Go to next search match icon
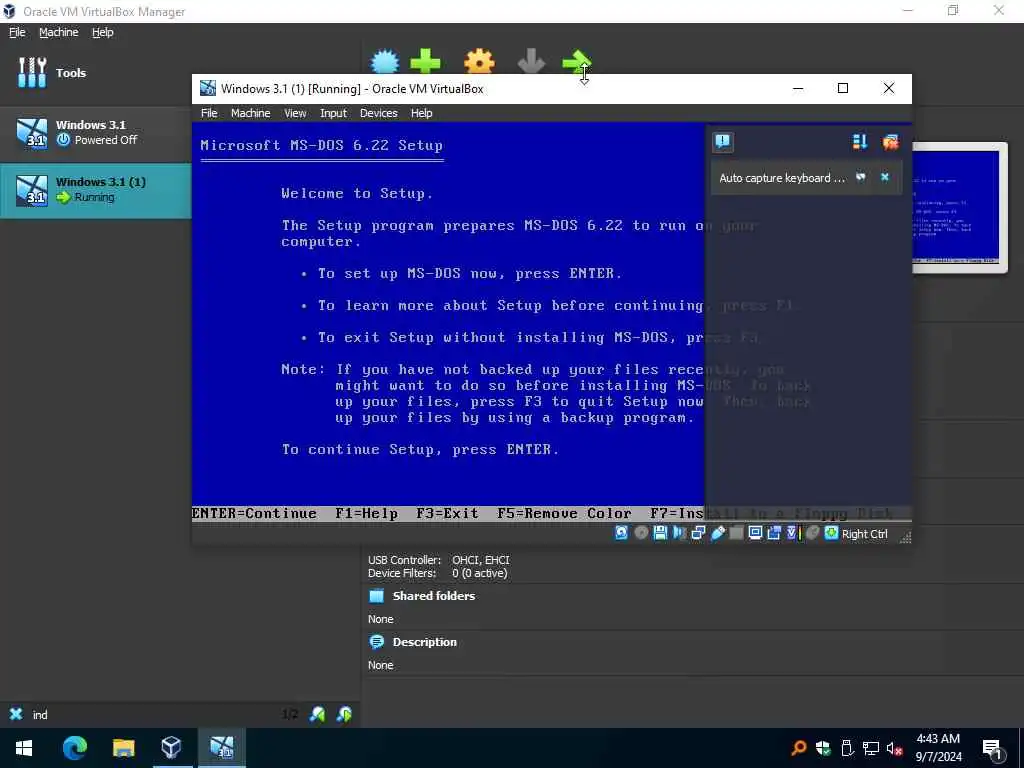This screenshot has width=1024, height=768. (x=344, y=714)
